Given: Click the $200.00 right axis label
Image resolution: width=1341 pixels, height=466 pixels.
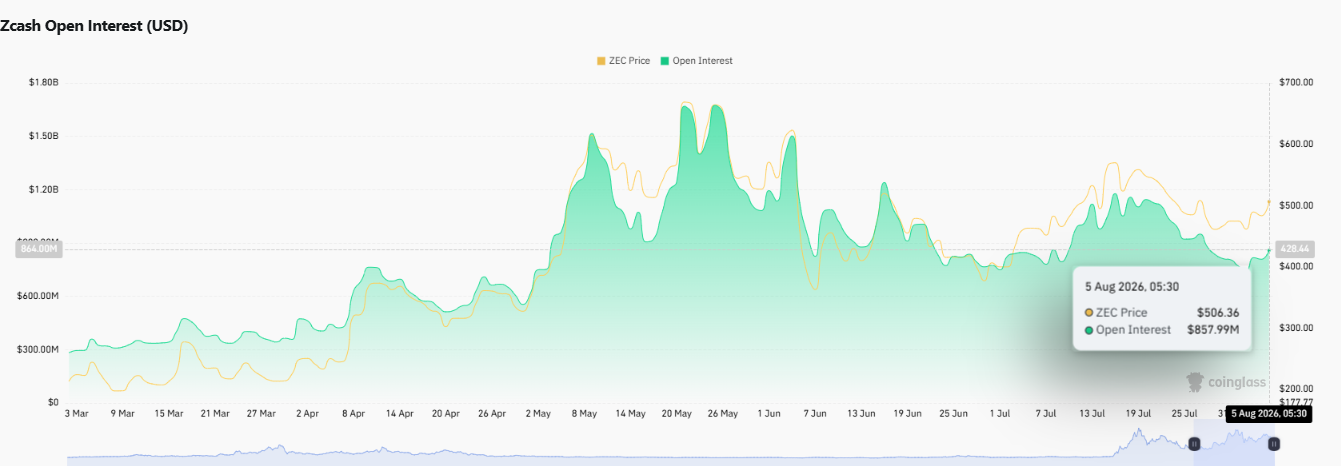Looking at the screenshot, I should coord(1296,389).
